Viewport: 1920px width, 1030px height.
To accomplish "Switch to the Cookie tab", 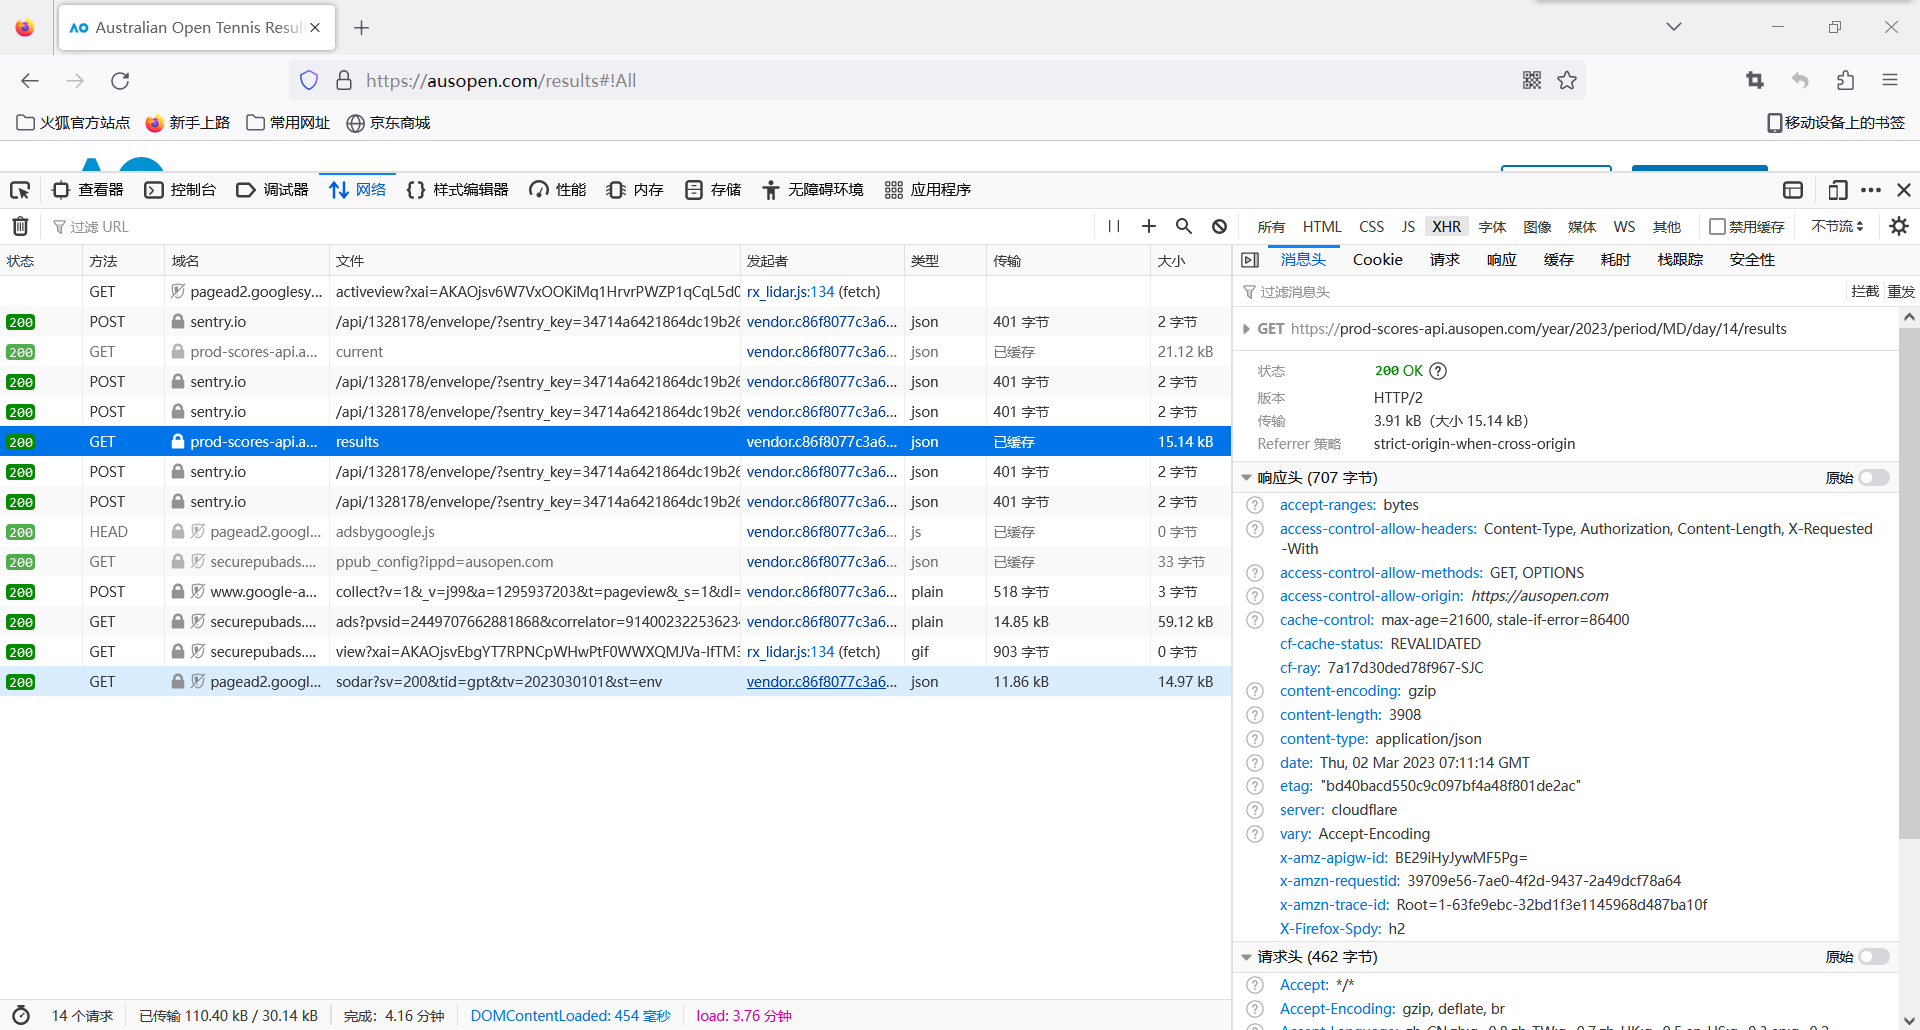I will tap(1377, 260).
